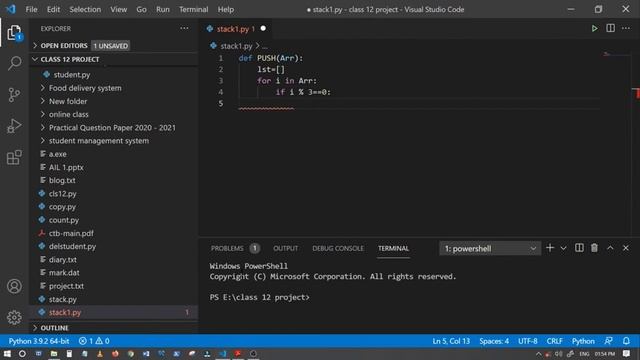The image size is (640, 360).
Task: Open the Search view in activity bar
Action: (x=14, y=63)
